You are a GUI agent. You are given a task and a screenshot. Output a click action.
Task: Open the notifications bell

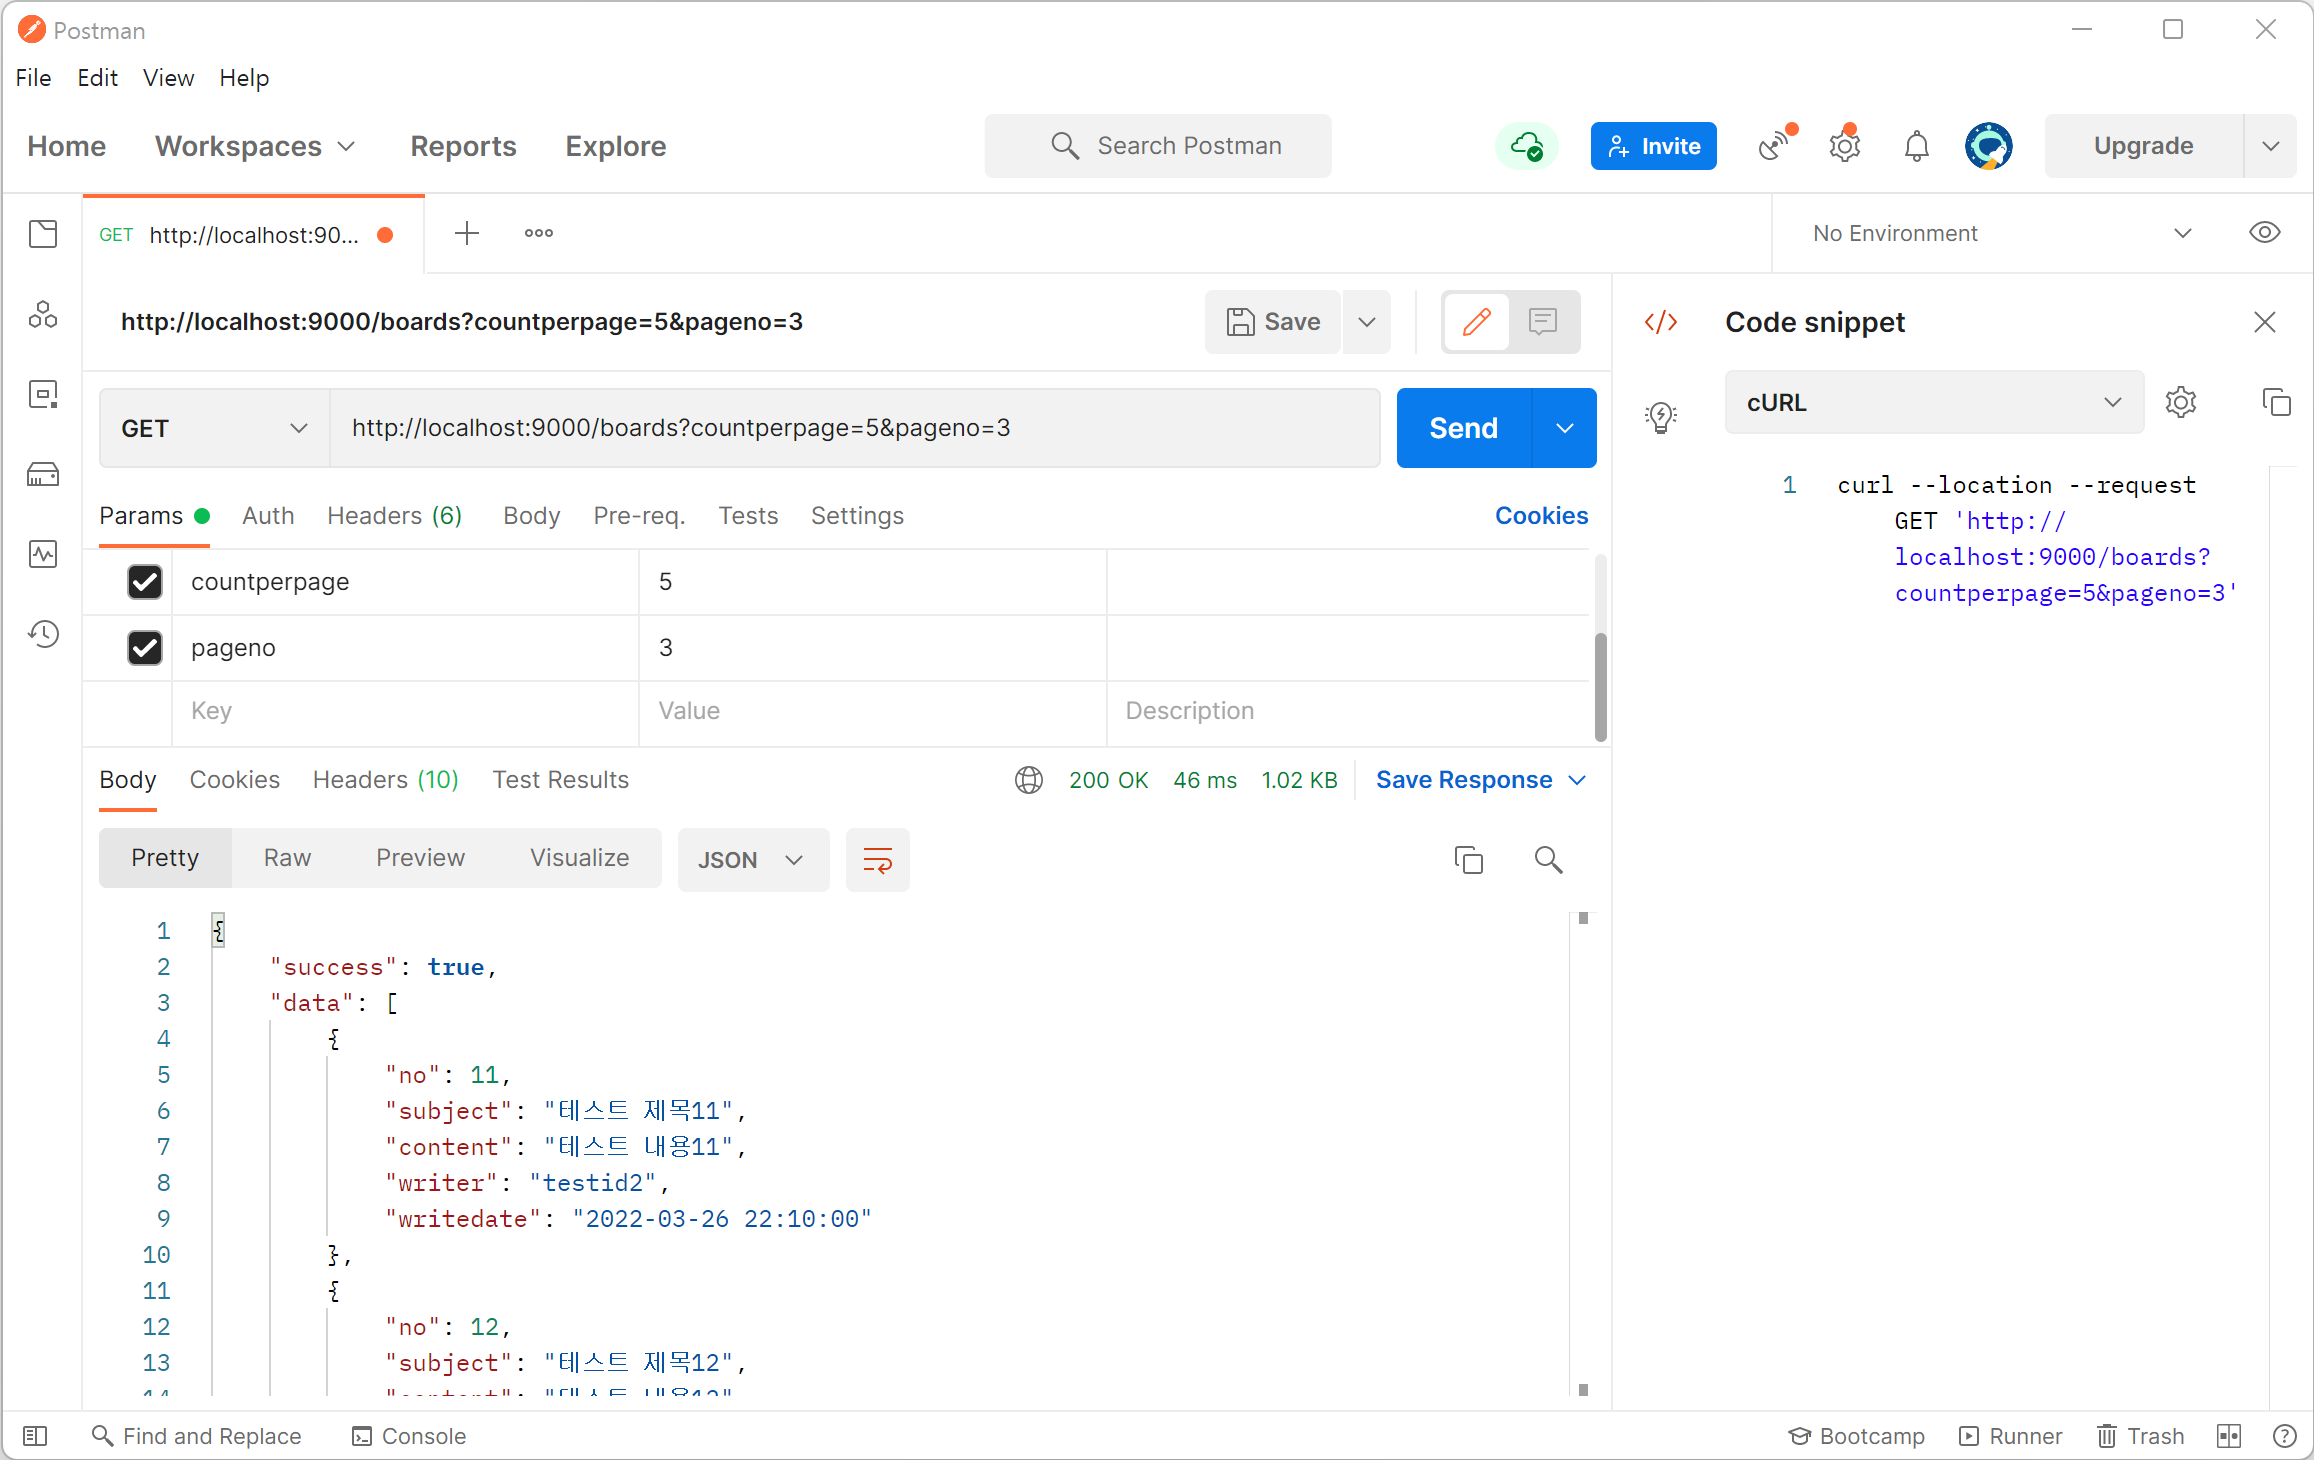(x=1916, y=146)
